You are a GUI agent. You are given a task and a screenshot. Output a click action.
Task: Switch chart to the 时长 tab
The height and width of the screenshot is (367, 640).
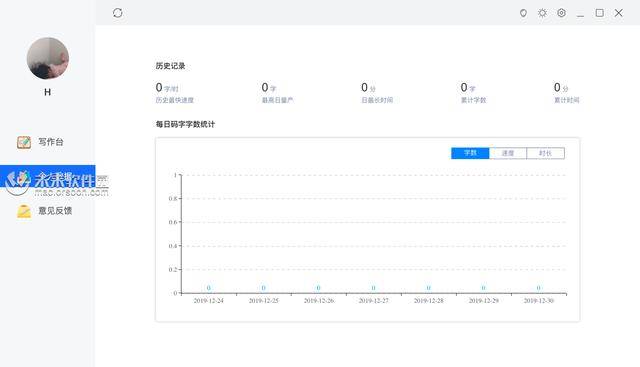(x=546, y=153)
